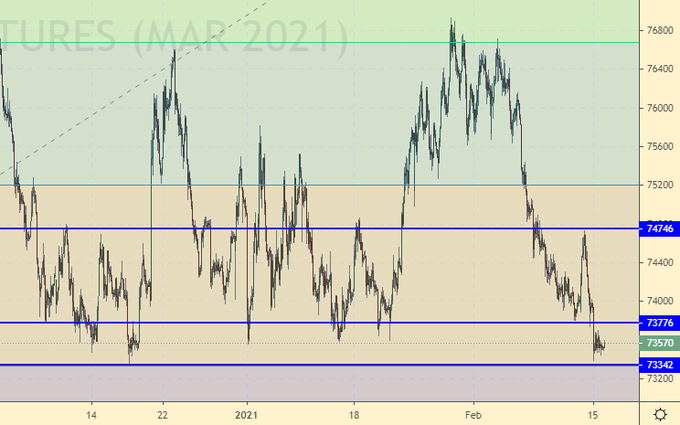
Task: Click the 74400 price axis label
Action: coord(660,262)
